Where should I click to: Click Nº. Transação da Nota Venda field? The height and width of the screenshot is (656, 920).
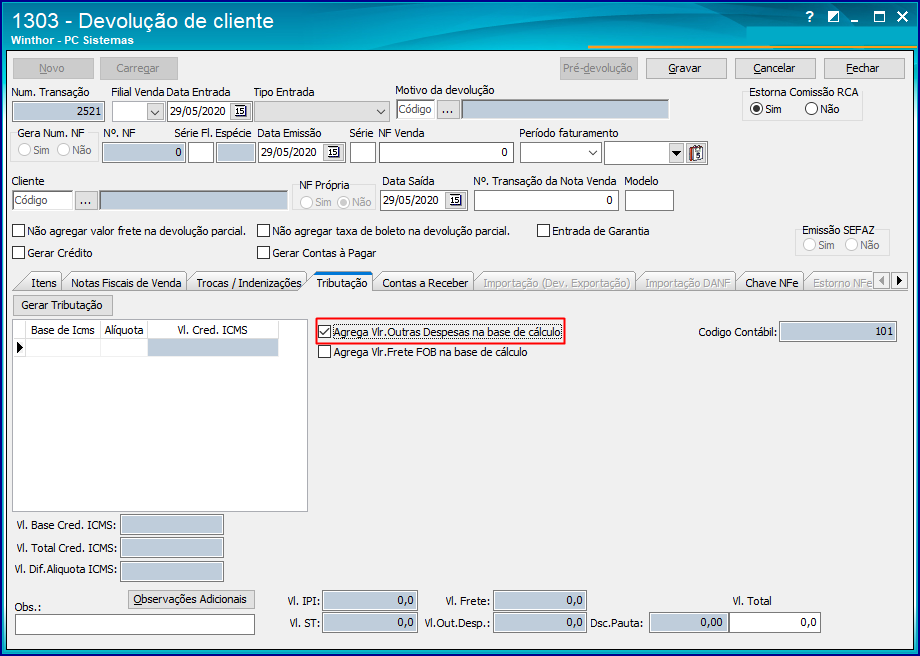(546, 201)
